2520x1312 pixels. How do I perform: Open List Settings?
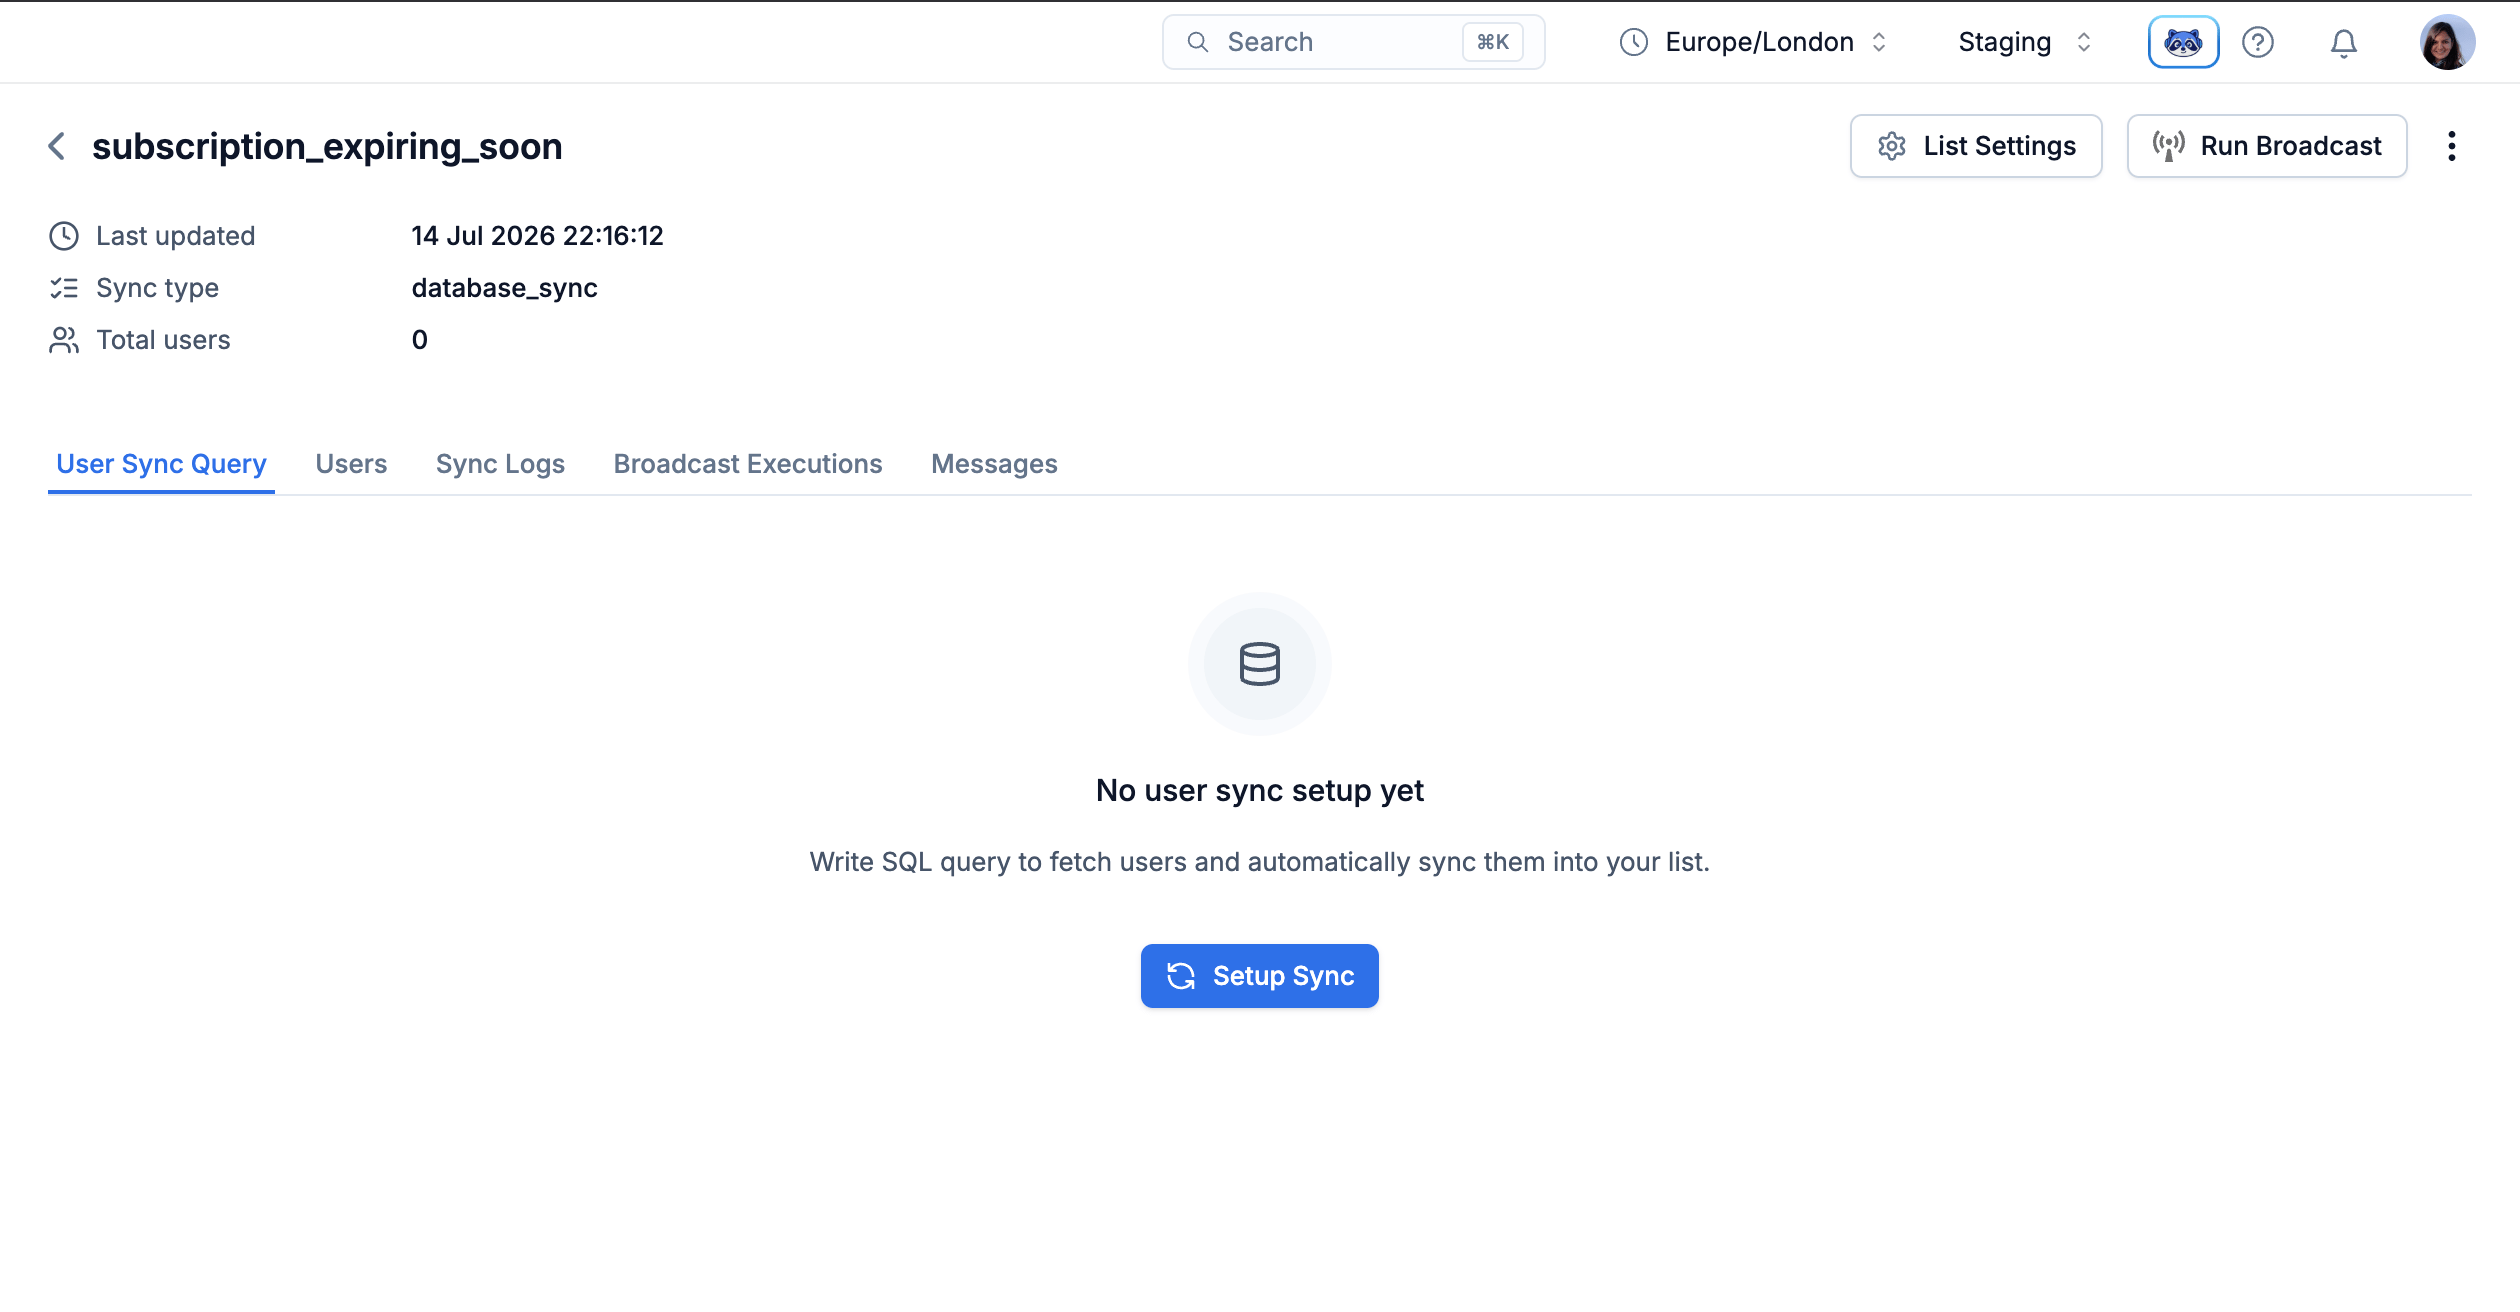(1976, 146)
